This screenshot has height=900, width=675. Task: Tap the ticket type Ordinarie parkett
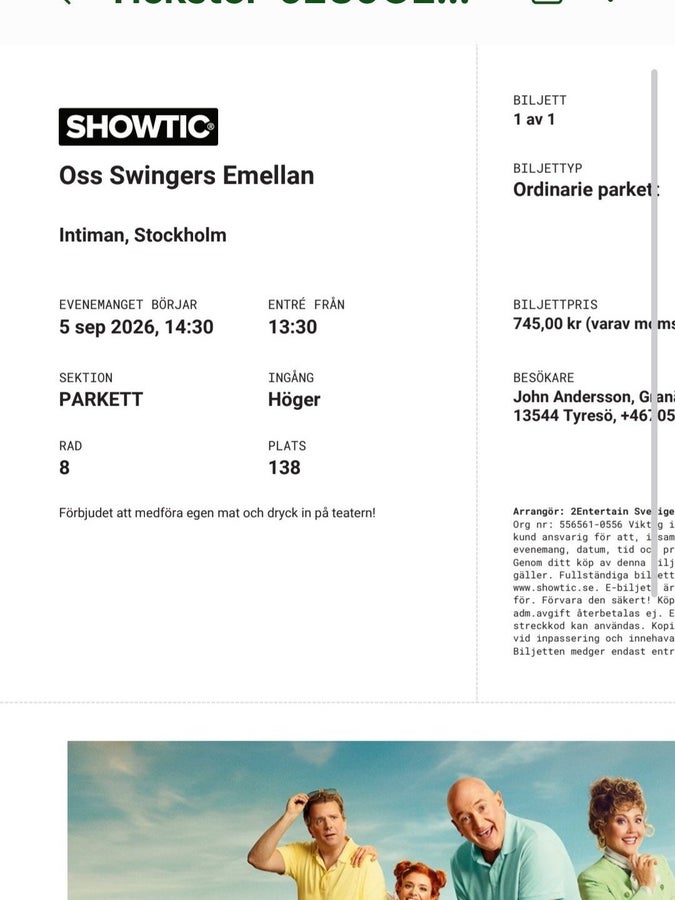click(585, 189)
